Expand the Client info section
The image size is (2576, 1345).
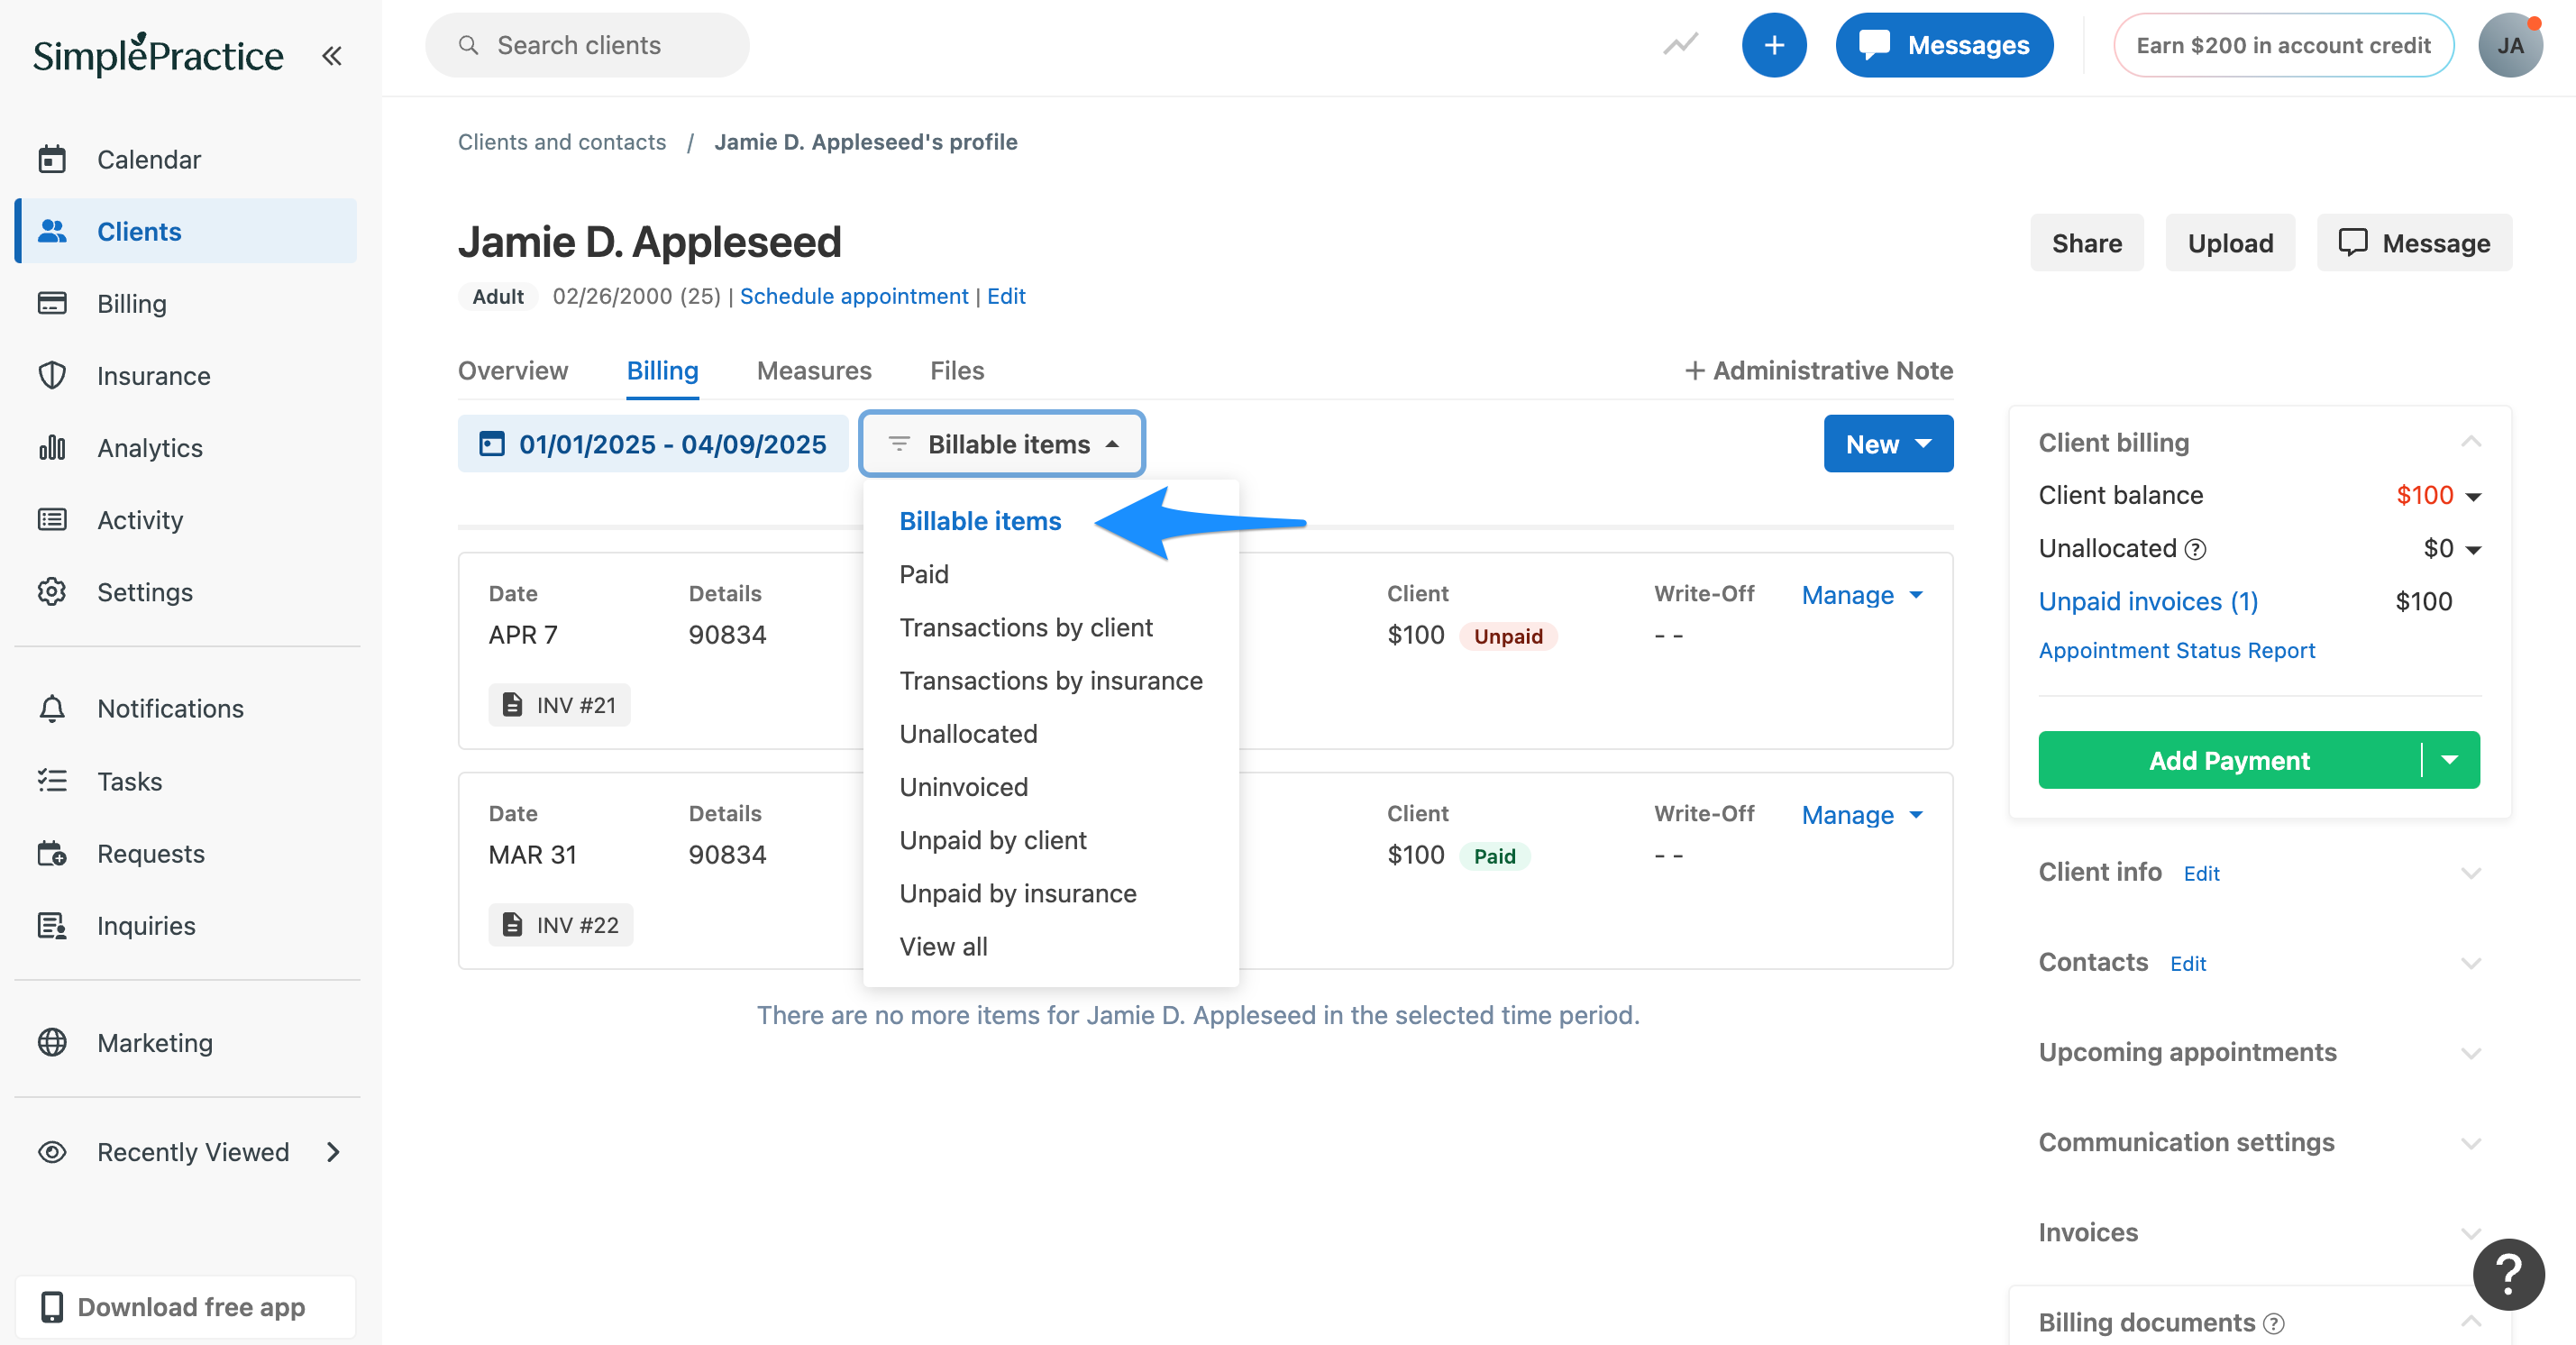click(x=2470, y=873)
